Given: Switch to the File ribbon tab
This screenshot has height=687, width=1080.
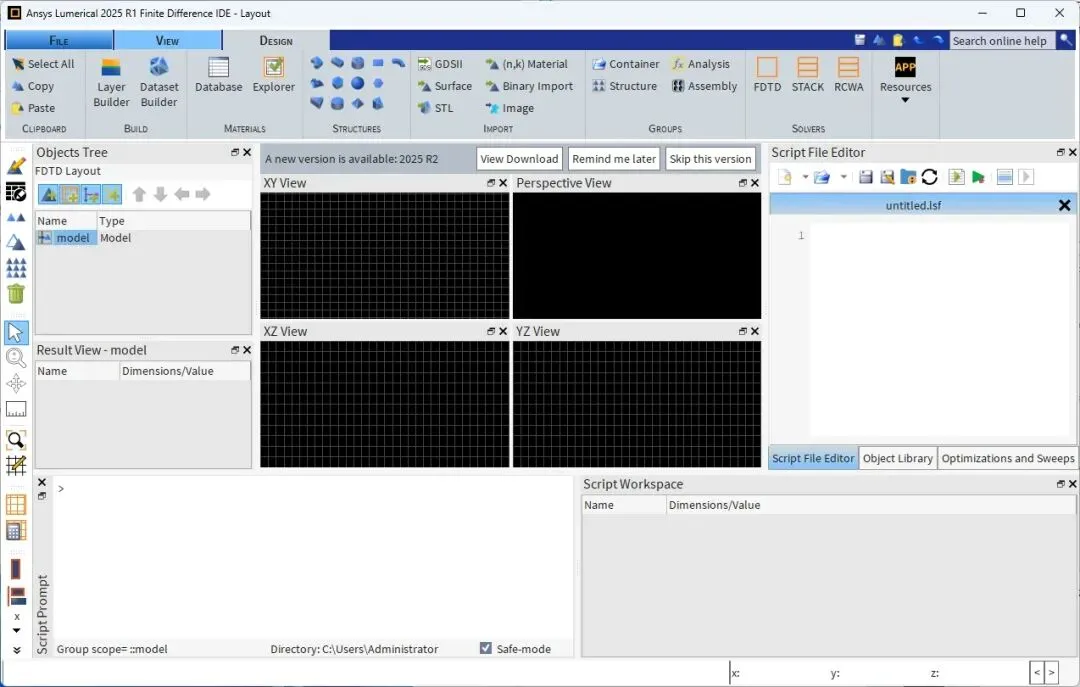Looking at the screenshot, I should 59,41.
